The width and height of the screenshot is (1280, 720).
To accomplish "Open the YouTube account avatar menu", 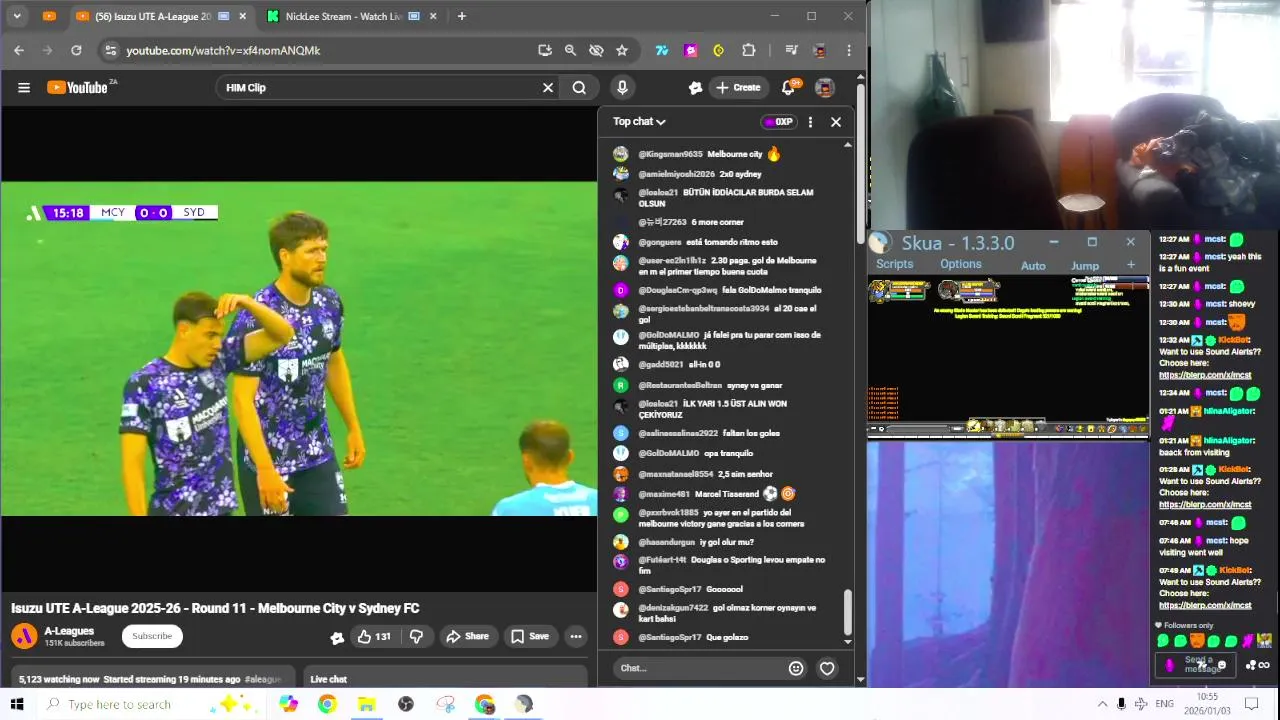I will (x=825, y=88).
